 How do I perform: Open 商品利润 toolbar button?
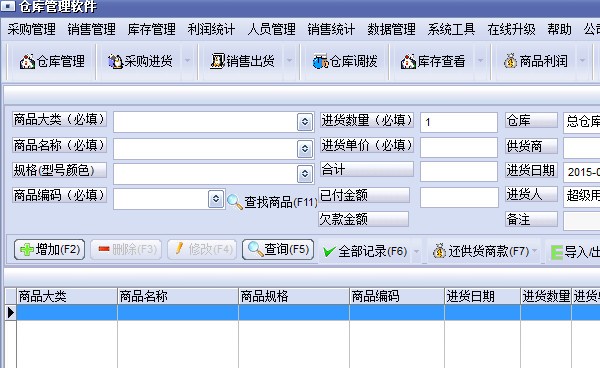coord(535,61)
